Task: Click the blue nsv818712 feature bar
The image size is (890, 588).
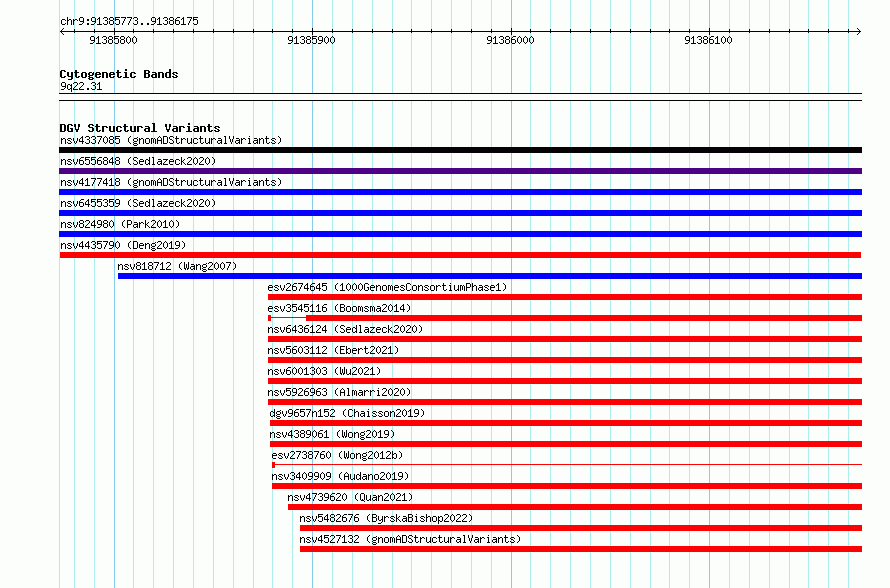Action: [490, 276]
